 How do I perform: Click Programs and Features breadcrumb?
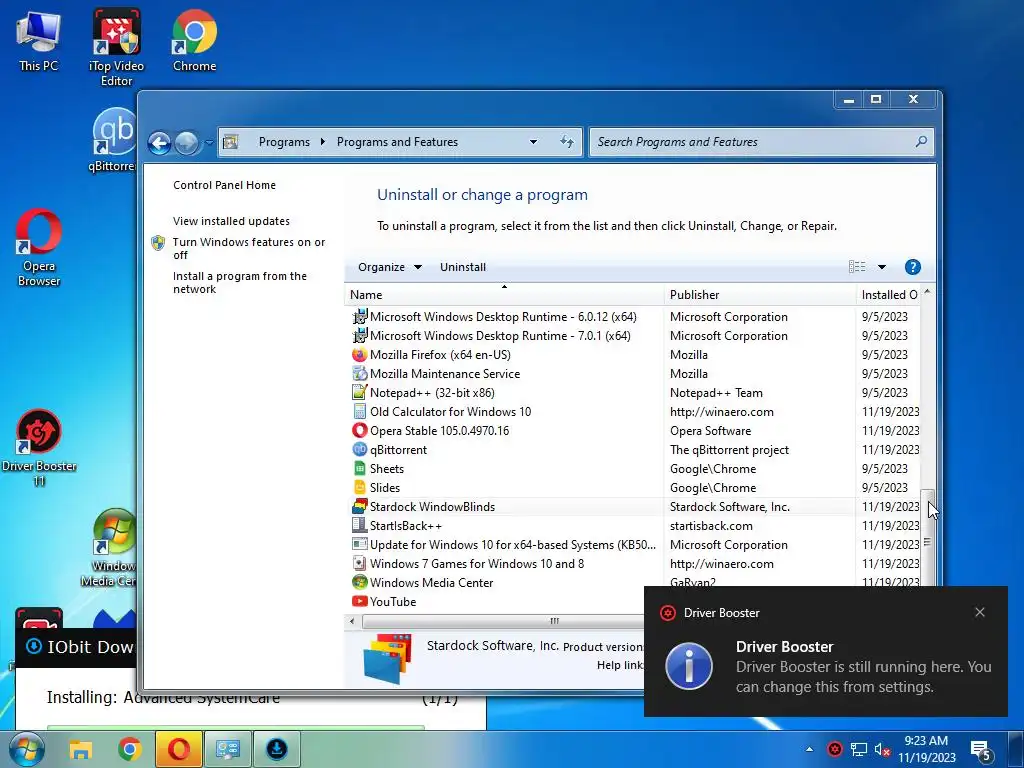pyautogui.click(x=397, y=142)
